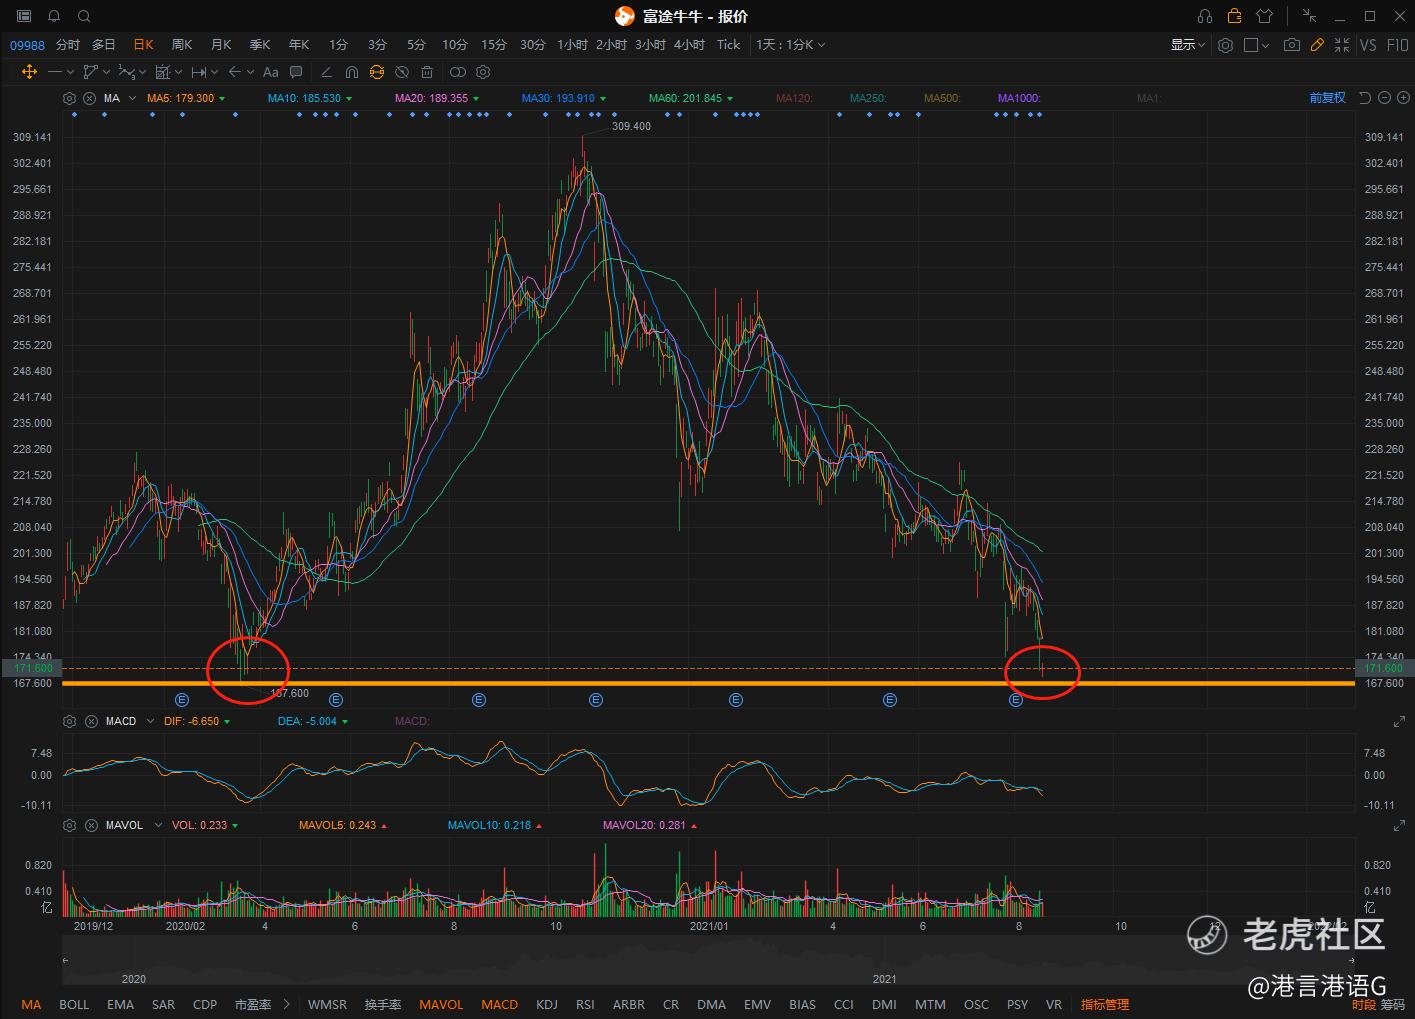Open 指标管理 indicator management

pos(1105,1004)
